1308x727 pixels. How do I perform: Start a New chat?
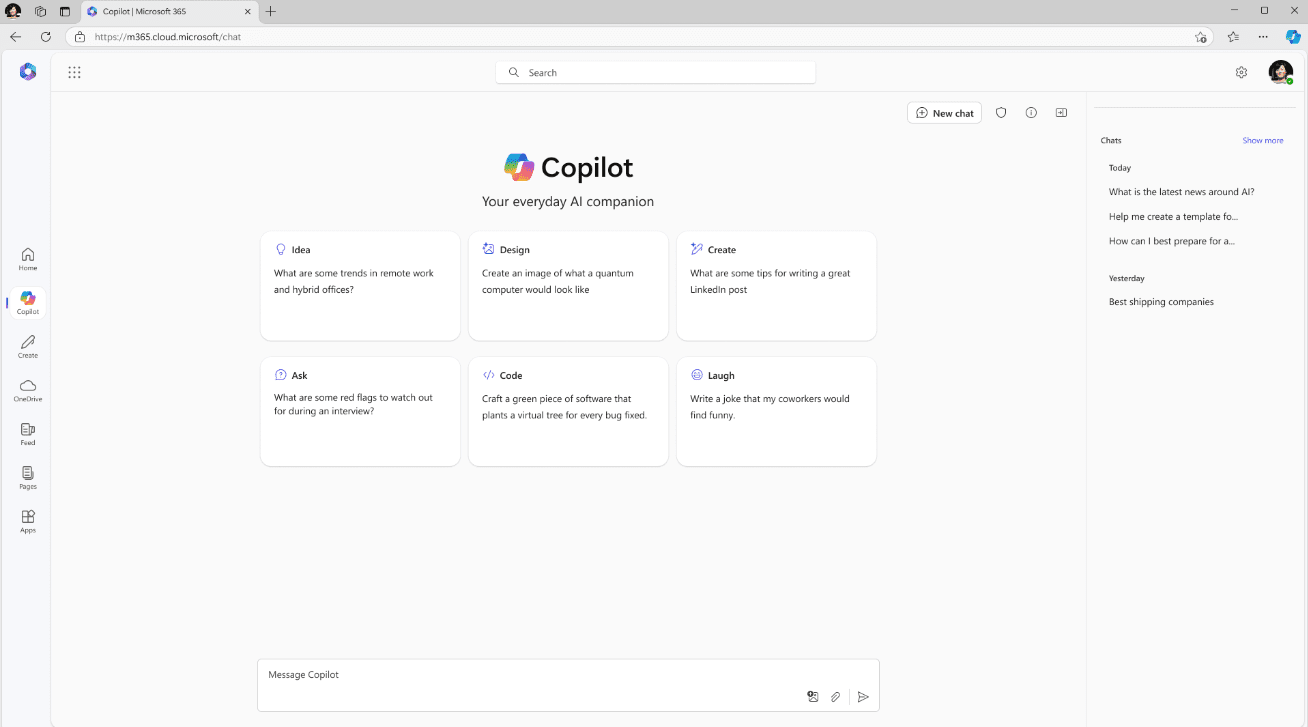coord(944,113)
